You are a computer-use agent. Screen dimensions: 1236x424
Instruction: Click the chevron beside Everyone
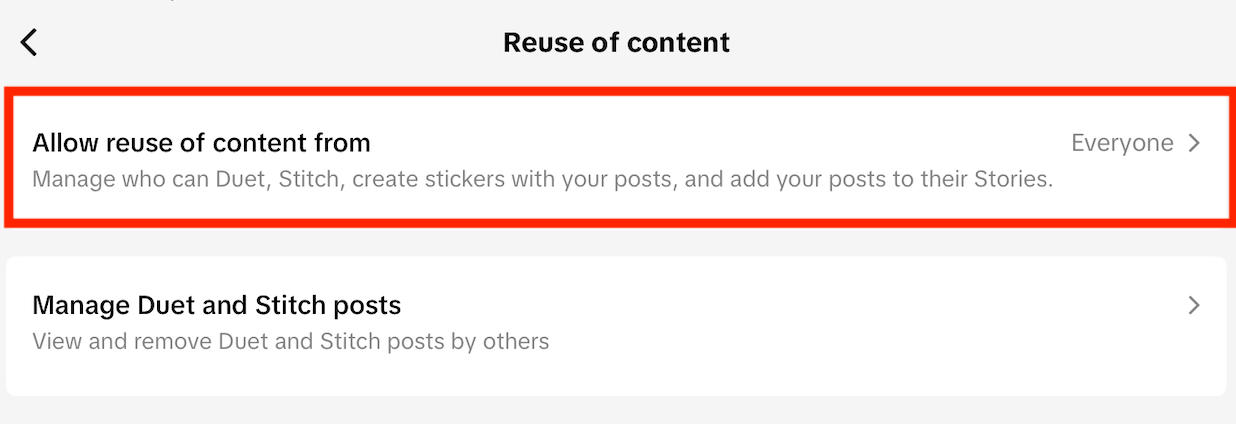tap(1193, 143)
